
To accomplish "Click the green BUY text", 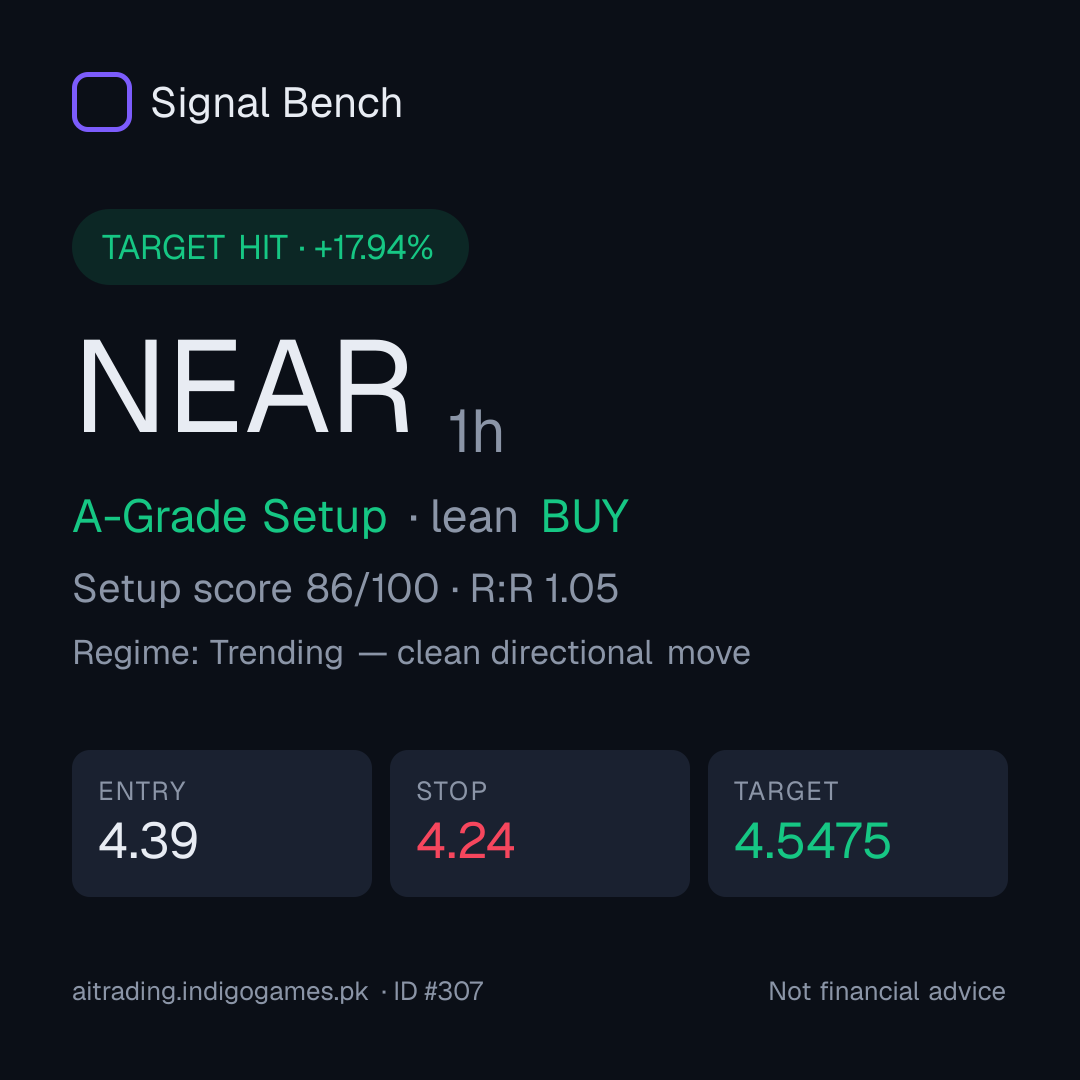I will pyautogui.click(x=585, y=516).
